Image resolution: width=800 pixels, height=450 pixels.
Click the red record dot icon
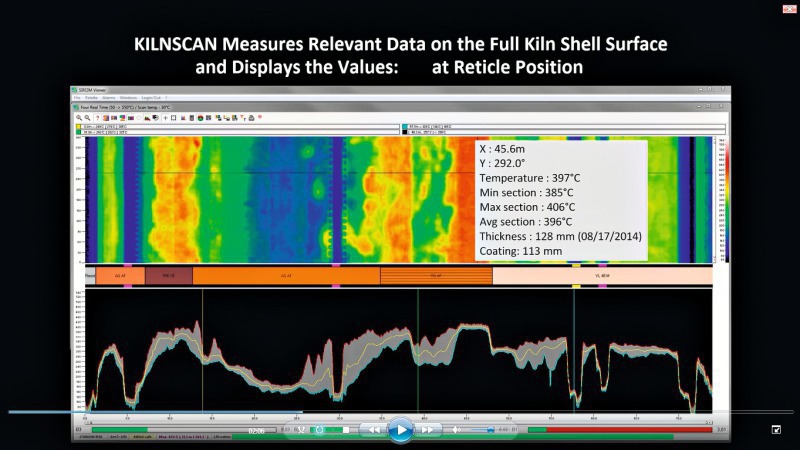(x=259, y=118)
